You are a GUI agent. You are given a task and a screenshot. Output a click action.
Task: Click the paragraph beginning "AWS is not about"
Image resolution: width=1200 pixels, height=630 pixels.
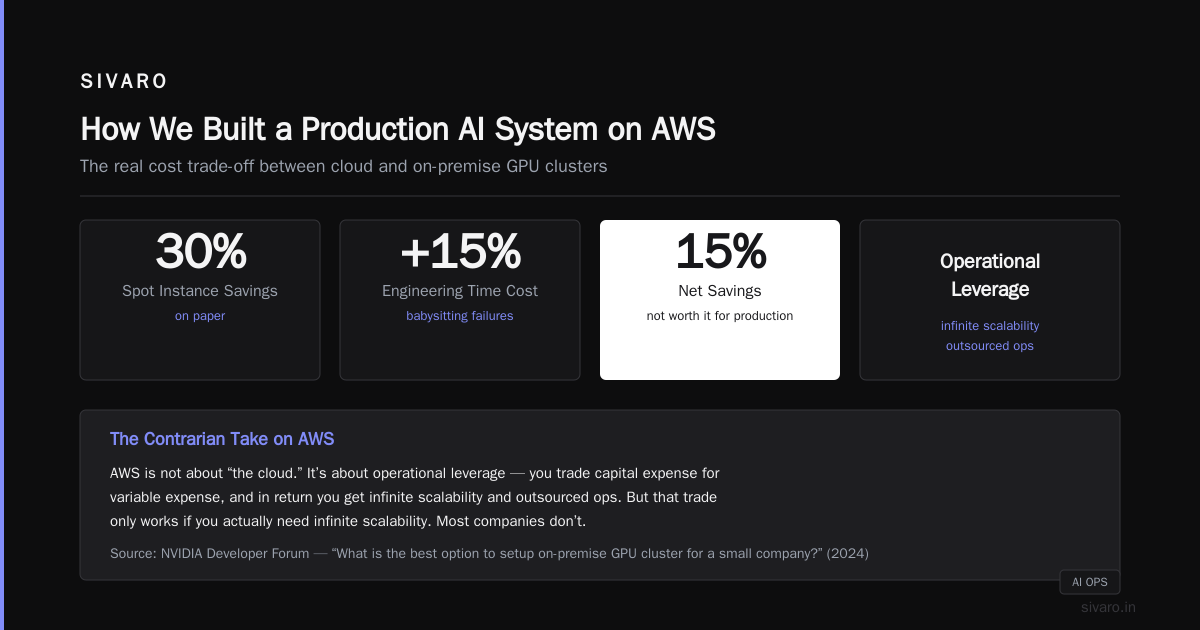click(414, 497)
